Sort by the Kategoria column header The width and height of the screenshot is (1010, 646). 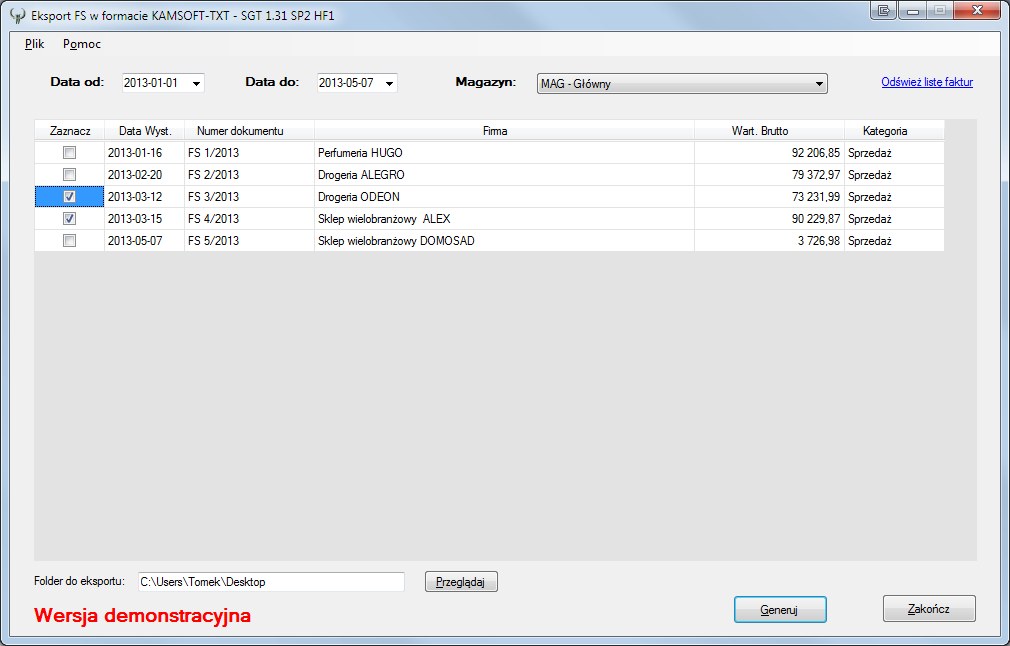(x=894, y=130)
